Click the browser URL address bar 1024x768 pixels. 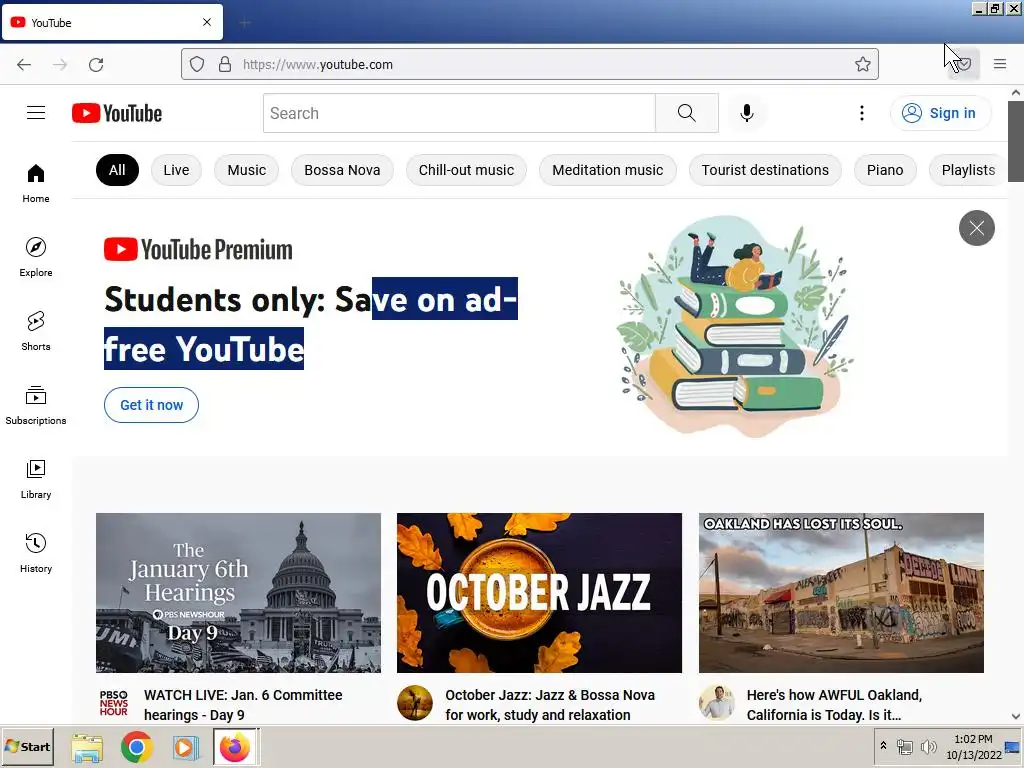pyautogui.click(x=530, y=64)
